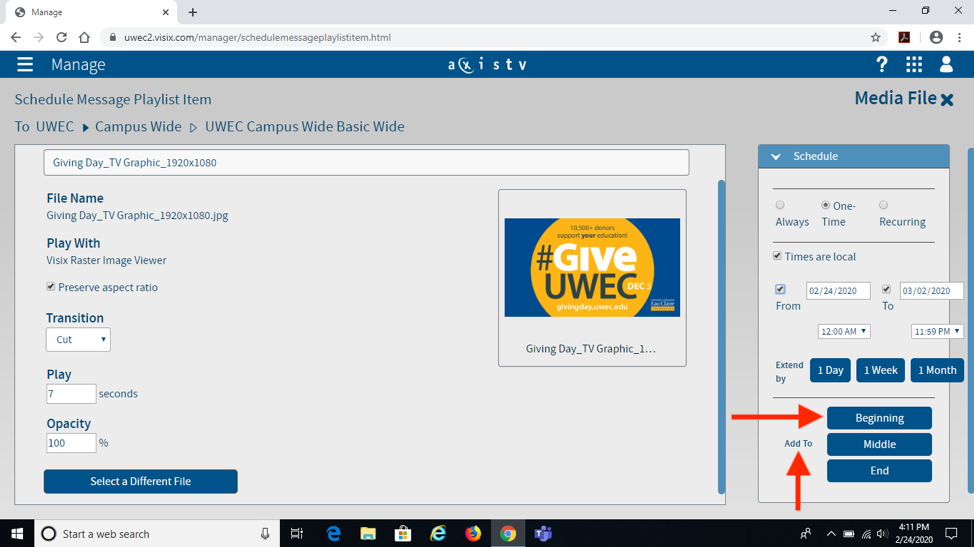This screenshot has width=974, height=547.
Task: Click the browser back arrow
Action: [16, 37]
